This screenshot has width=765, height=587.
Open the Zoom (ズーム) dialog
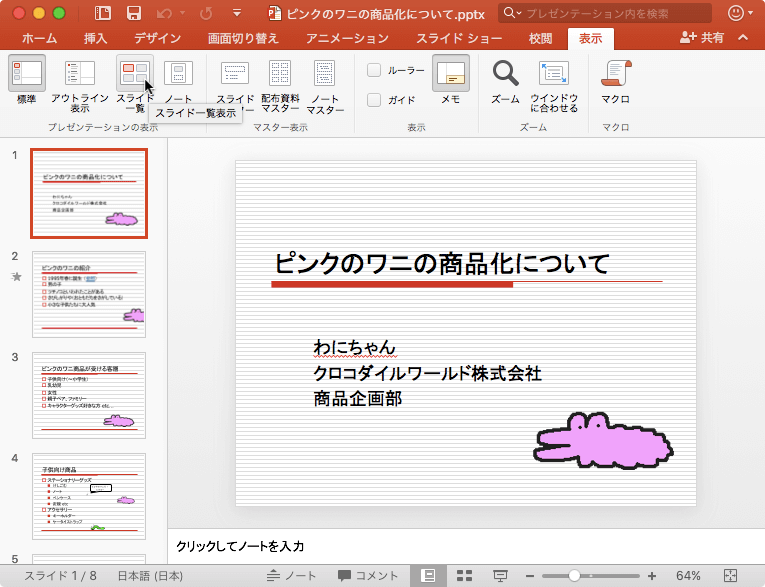point(505,81)
